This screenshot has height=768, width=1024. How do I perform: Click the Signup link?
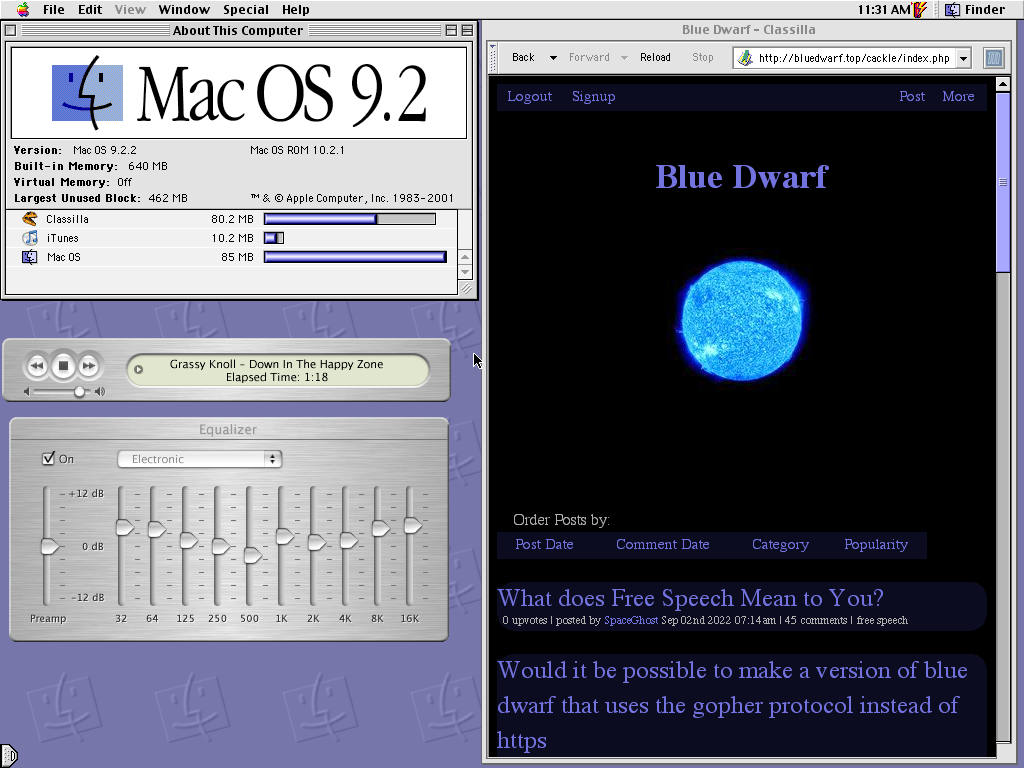point(594,96)
